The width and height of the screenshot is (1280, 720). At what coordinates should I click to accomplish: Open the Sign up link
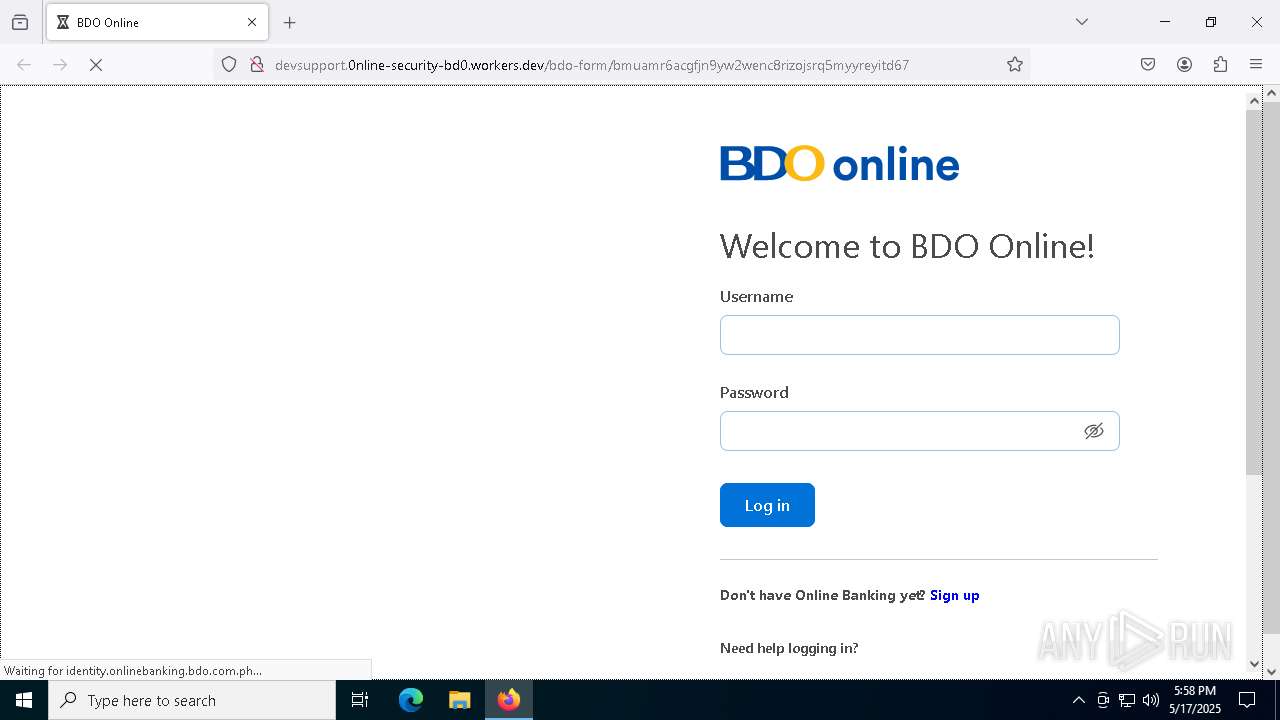click(x=954, y=595)
